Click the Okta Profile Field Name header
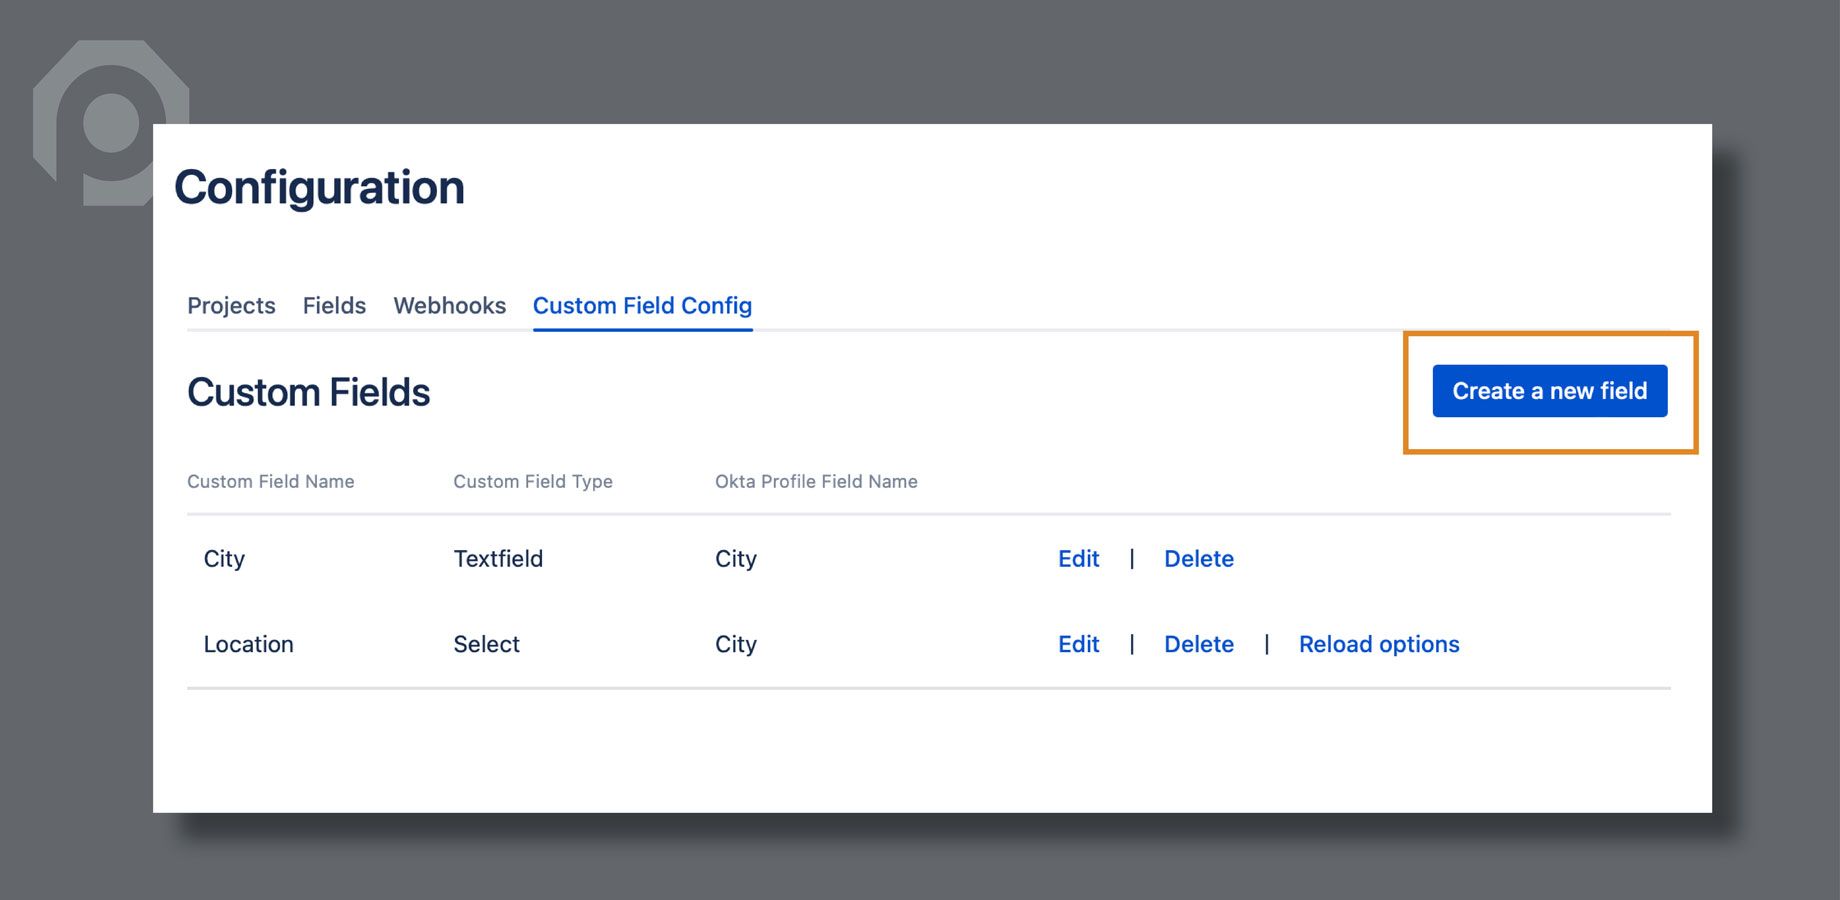This screenshot has height=900, width=1840. 816,482
